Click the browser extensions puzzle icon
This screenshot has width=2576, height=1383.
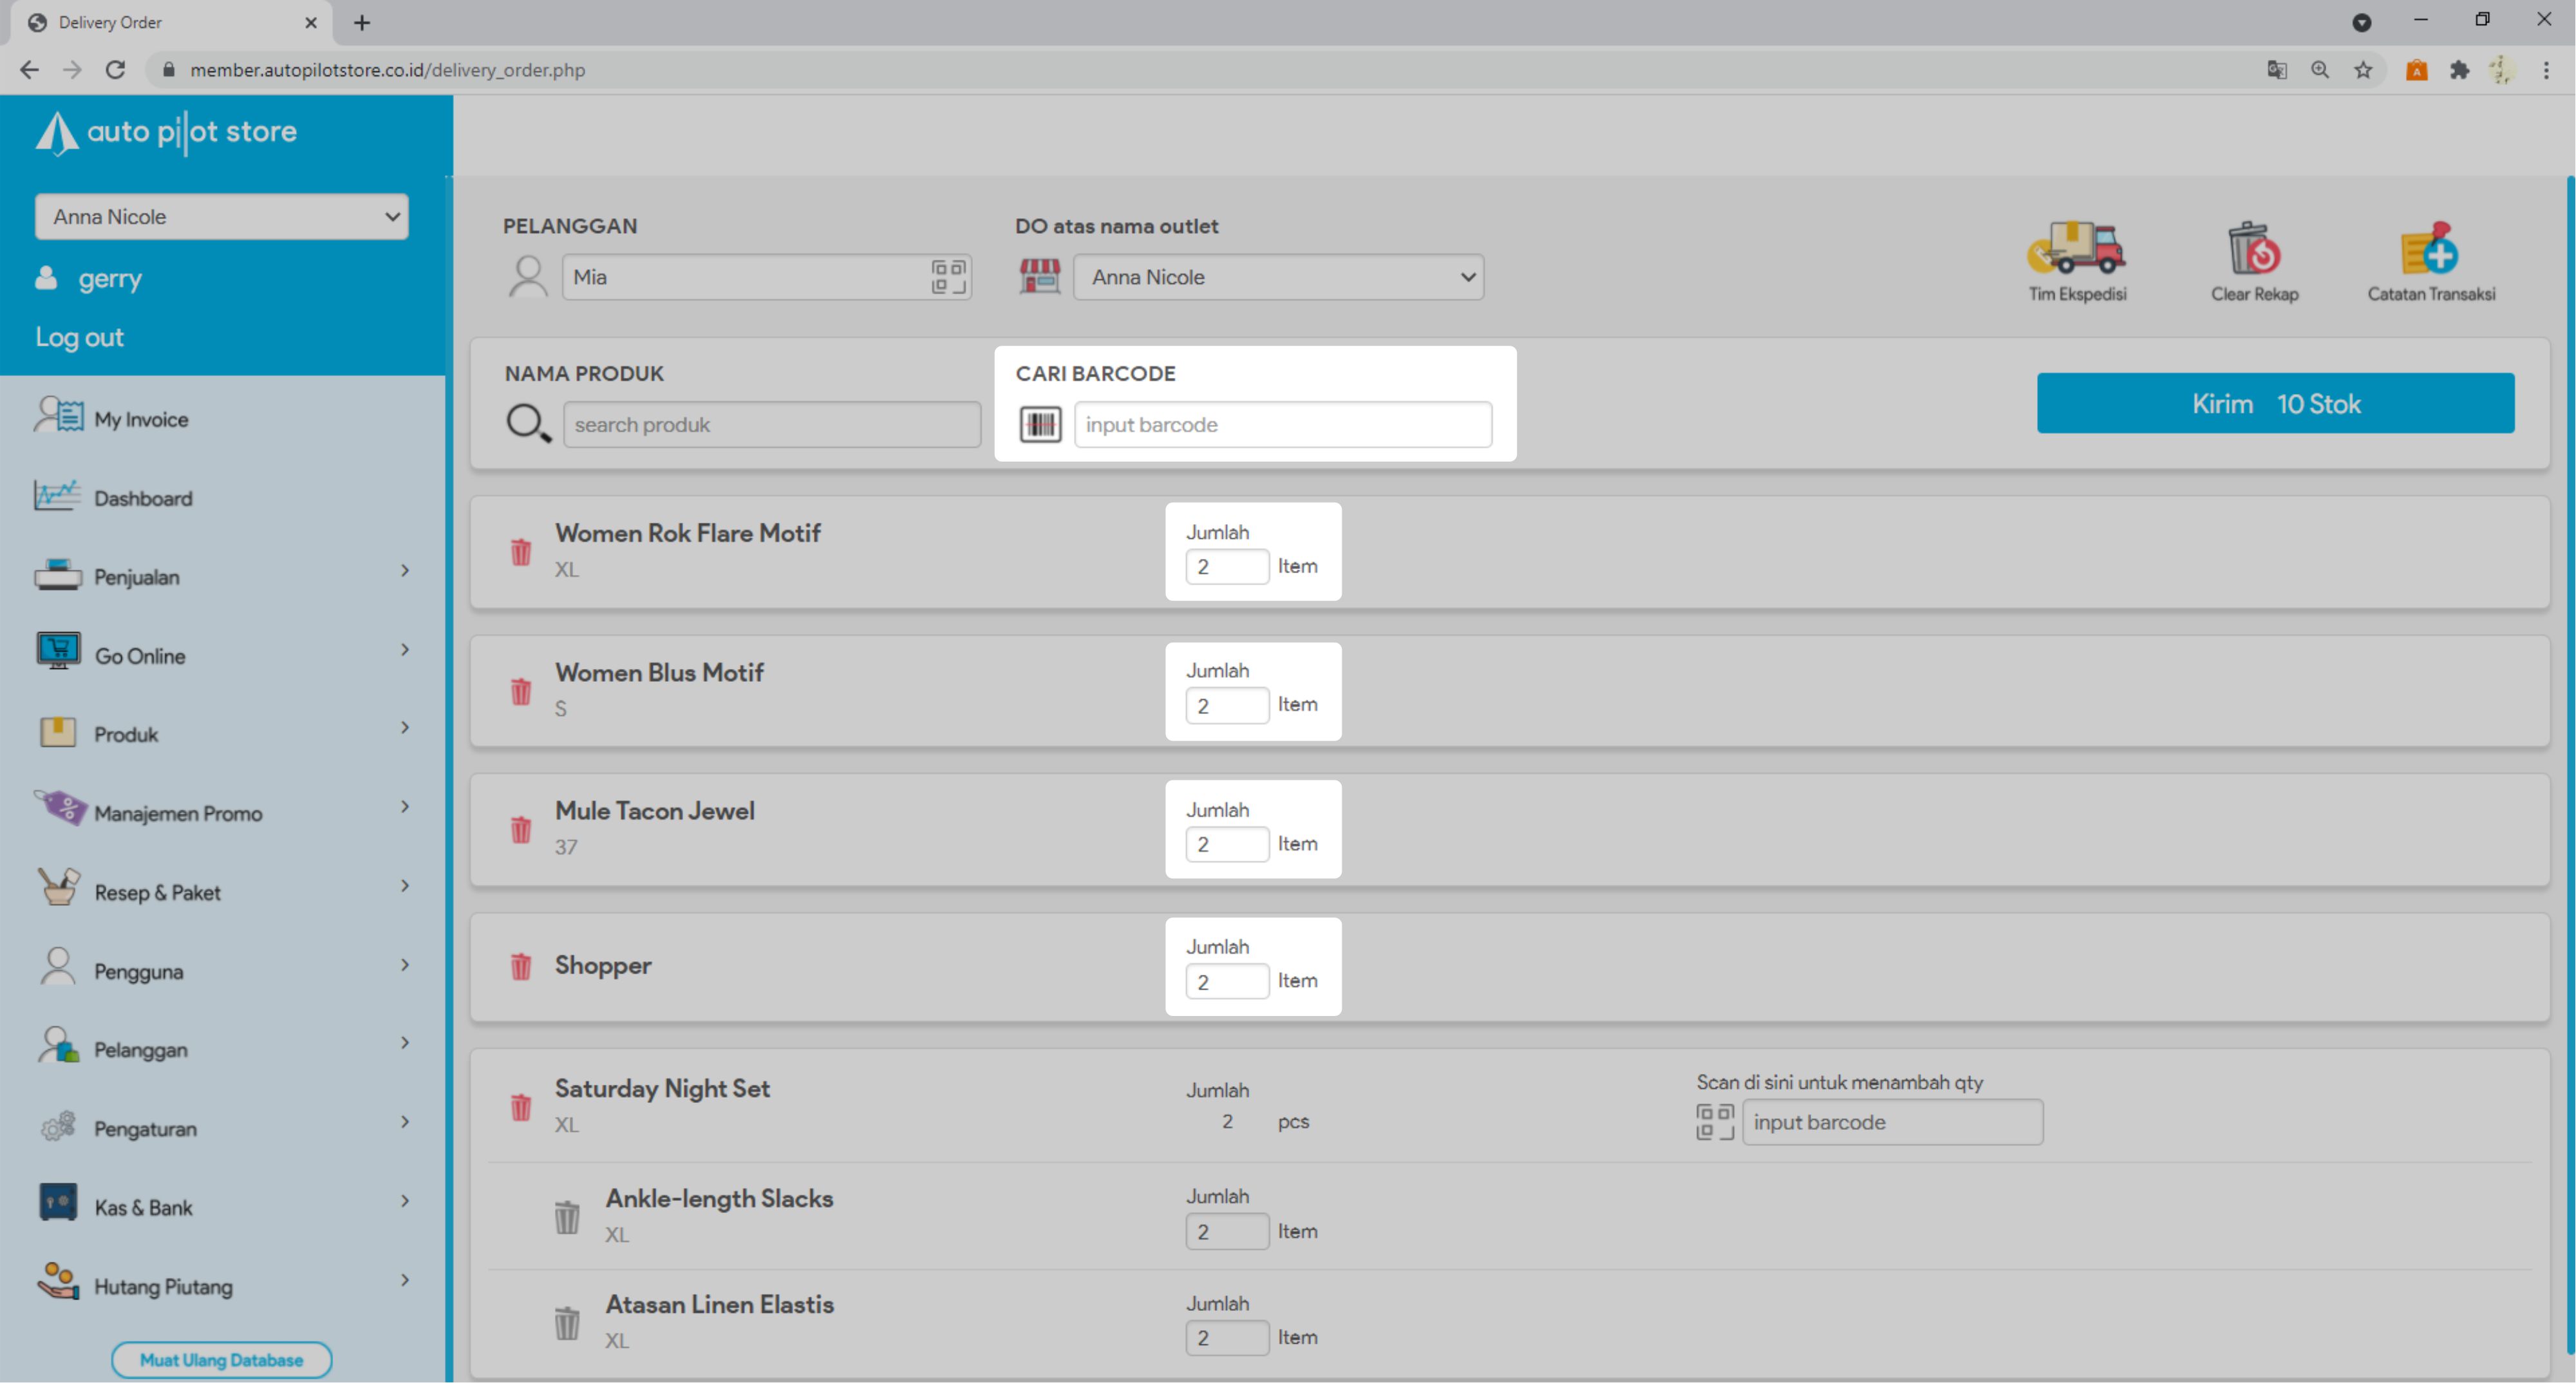pyautogui.click(x=2459, y=70)
